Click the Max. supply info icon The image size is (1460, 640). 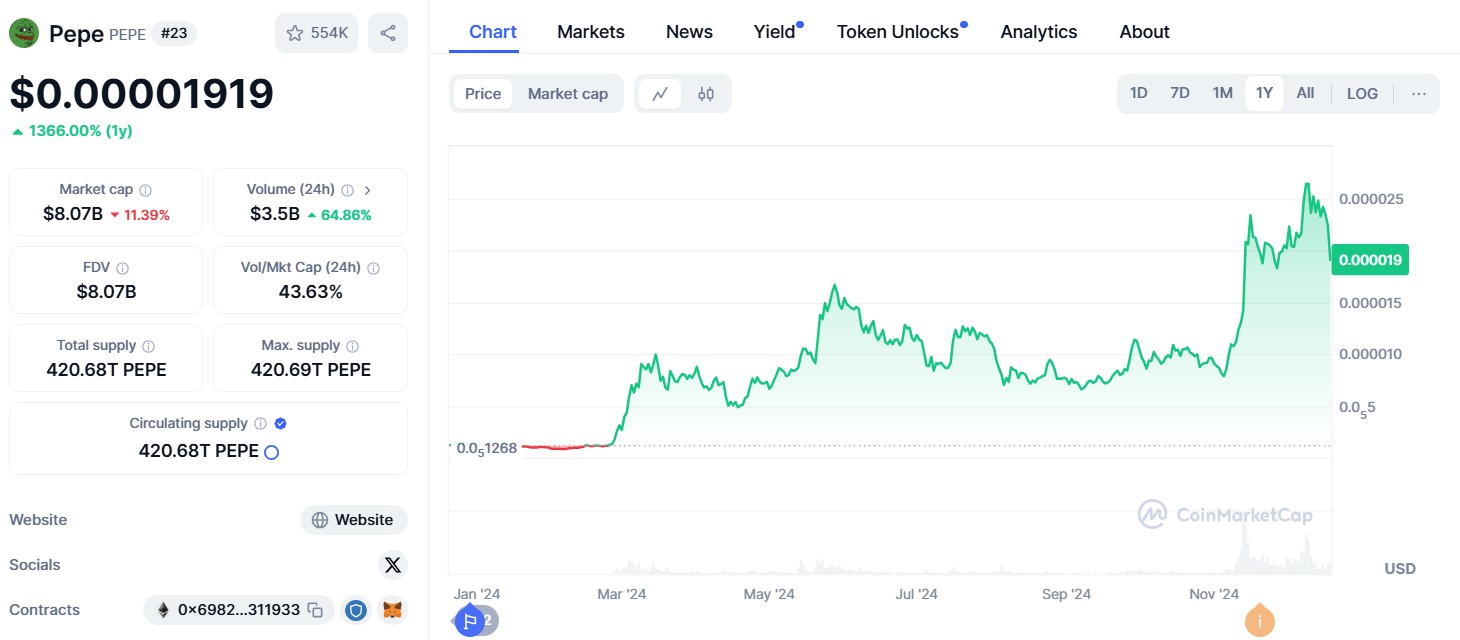[x=352, y=346]
